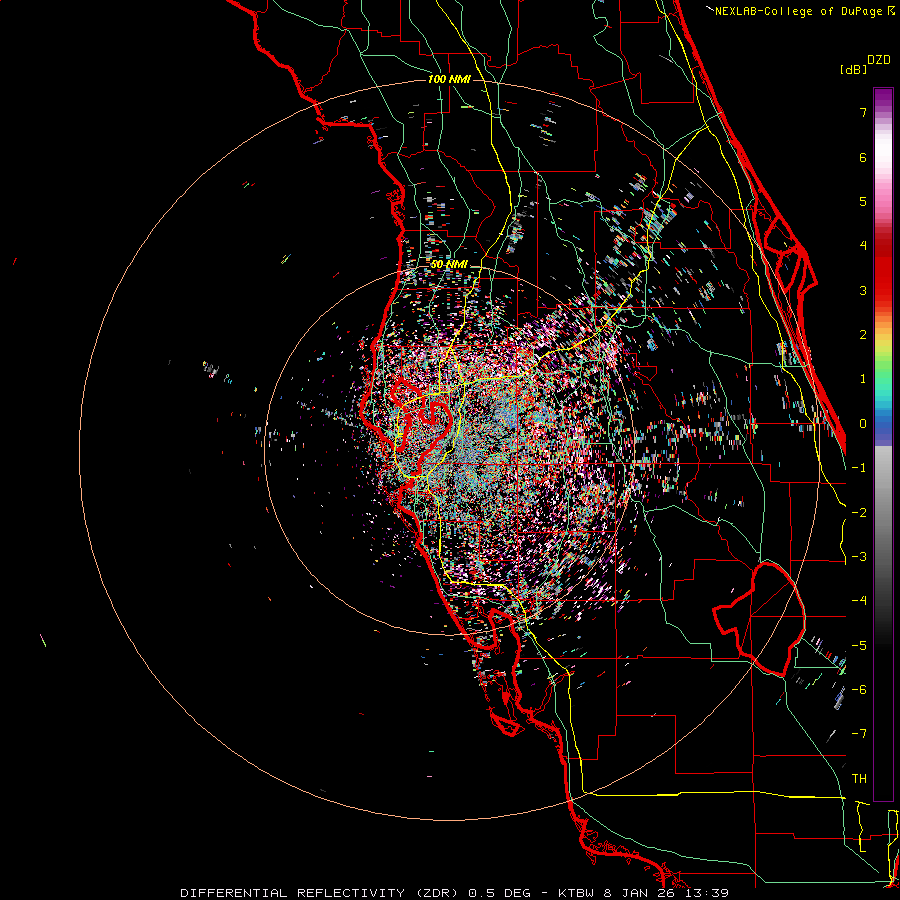Click the -5 value on color scale
This screenshot has width=900, height=900.
859,646
